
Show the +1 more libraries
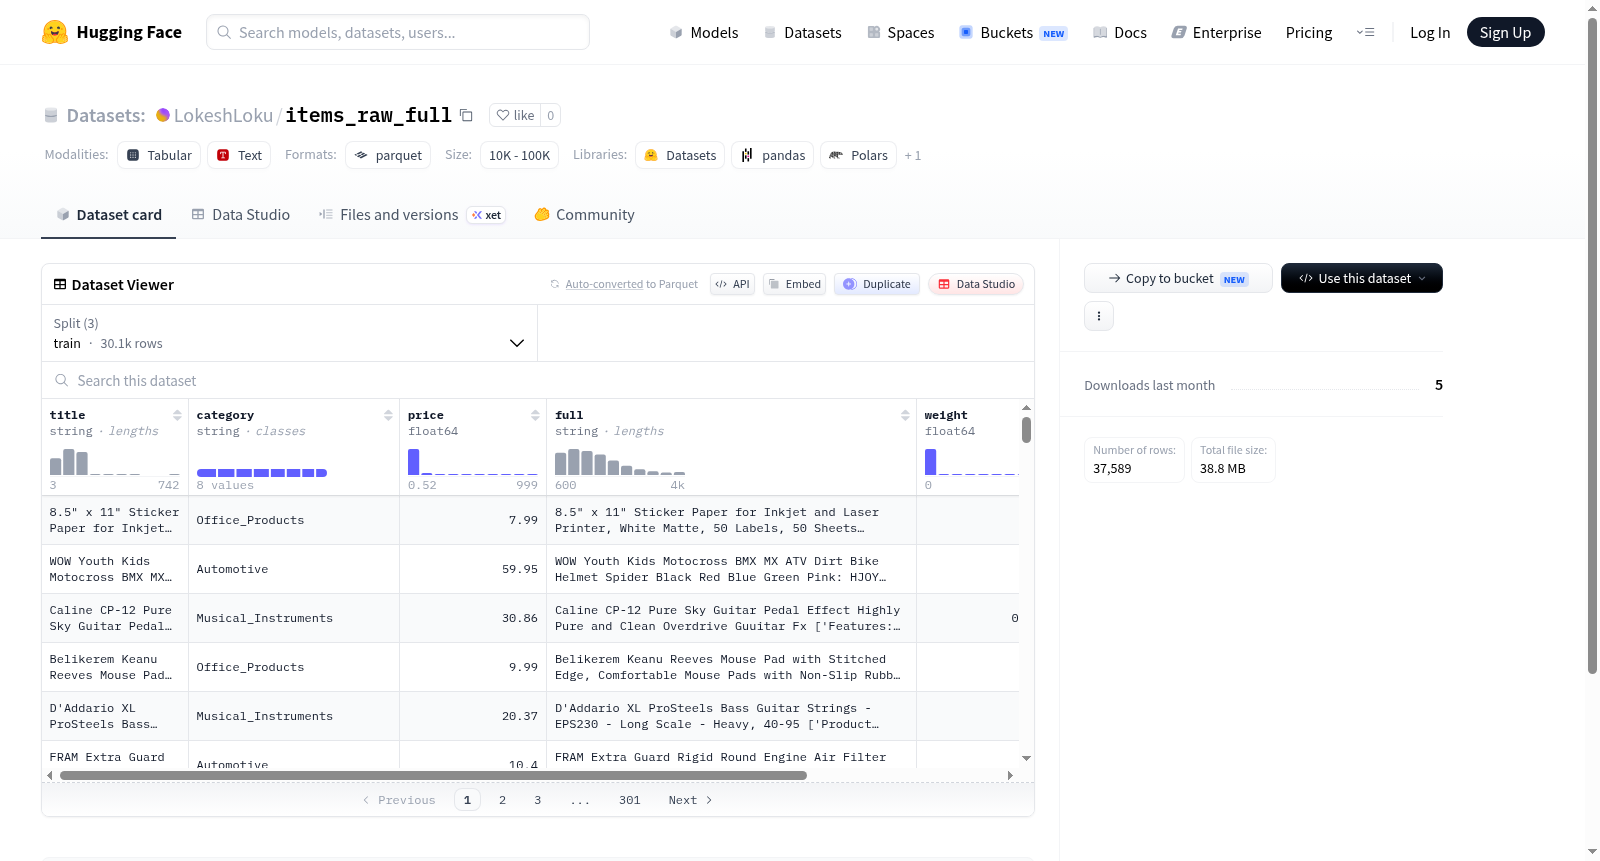pyautogui.click(x=913, y=155)
